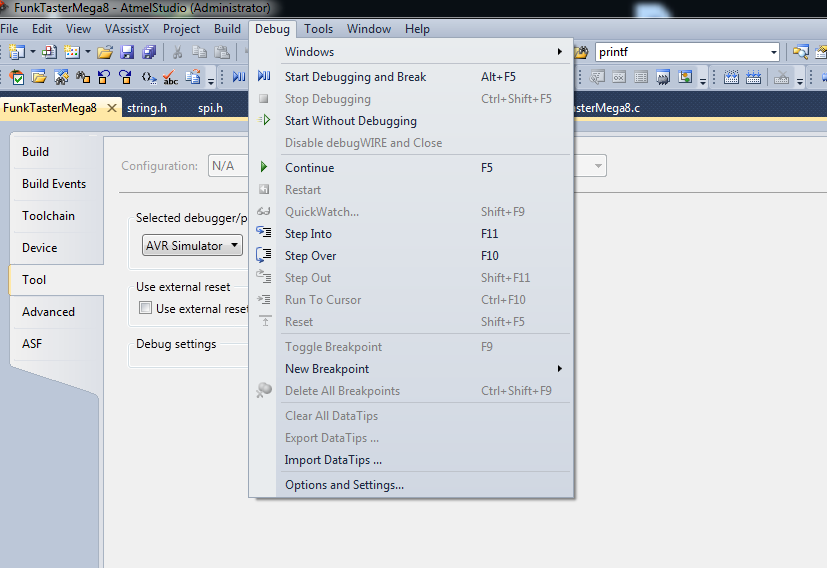Click the Open File folder icon
The width and height of the screenshot is (827, 568).
point(105,52)
